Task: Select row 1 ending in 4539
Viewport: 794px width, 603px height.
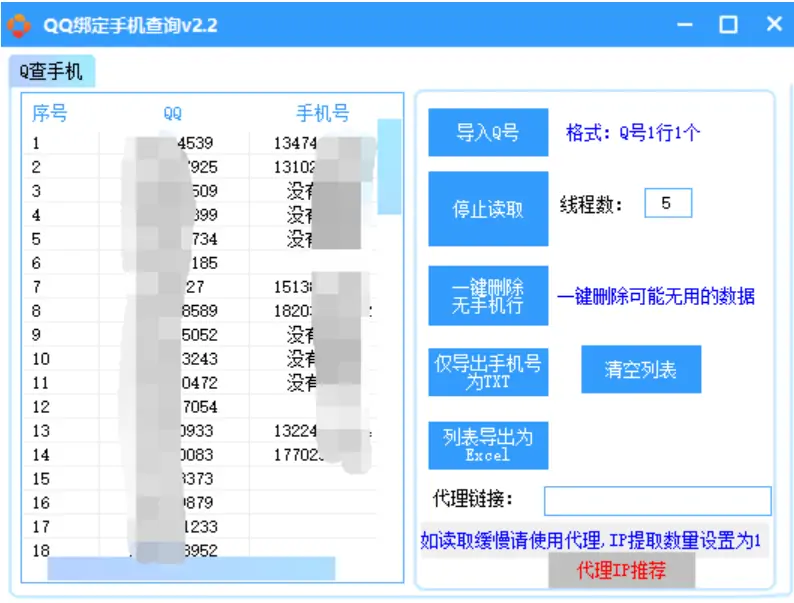Action: 201,143
